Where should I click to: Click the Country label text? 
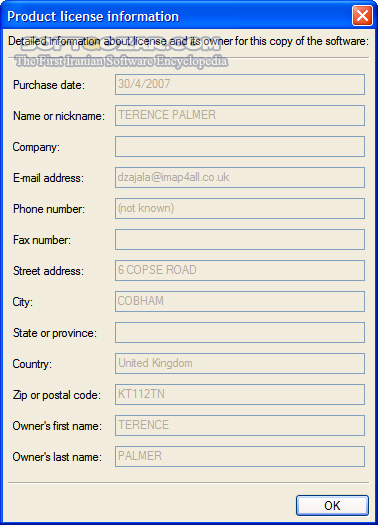pos(32,364)
